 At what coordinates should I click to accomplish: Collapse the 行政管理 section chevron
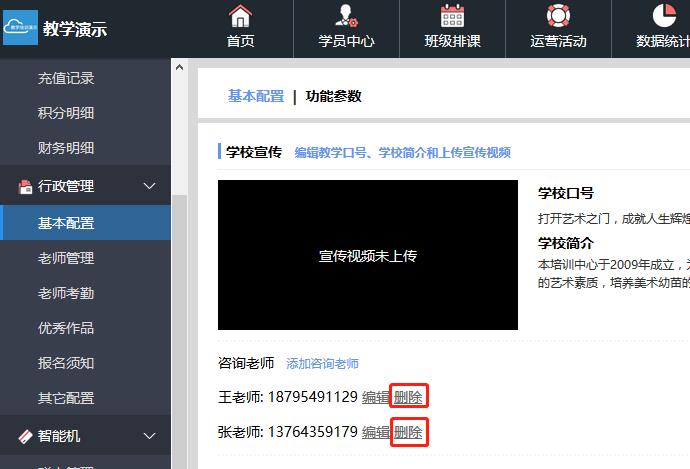[x=150, y=186]
